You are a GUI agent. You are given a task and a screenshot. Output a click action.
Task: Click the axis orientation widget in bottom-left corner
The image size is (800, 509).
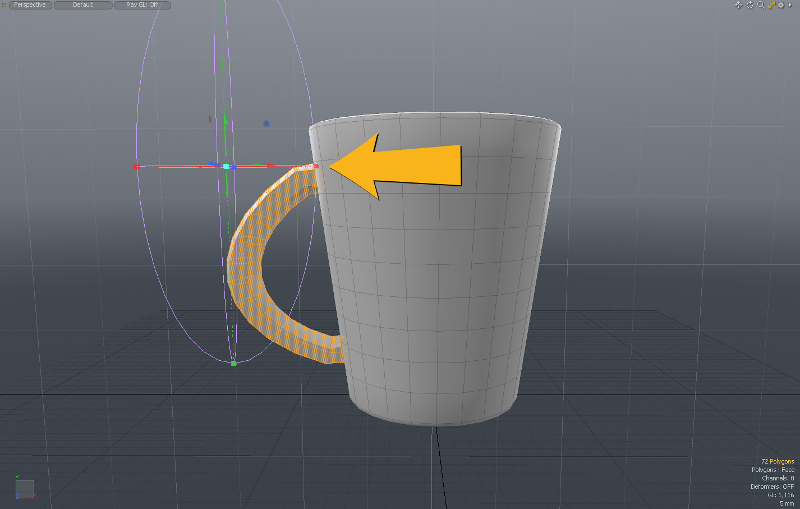tap(24, 487)
